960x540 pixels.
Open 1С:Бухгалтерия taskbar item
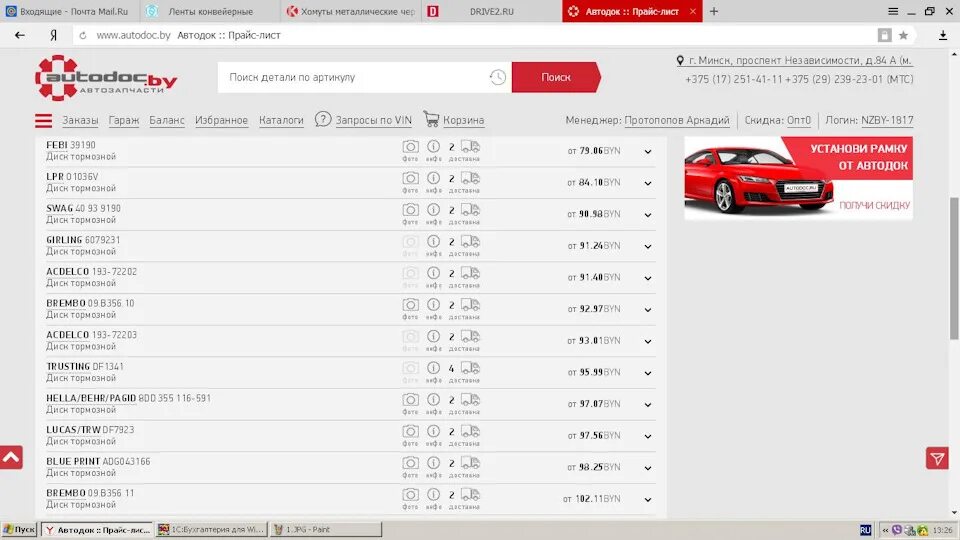tap(211, 530)
